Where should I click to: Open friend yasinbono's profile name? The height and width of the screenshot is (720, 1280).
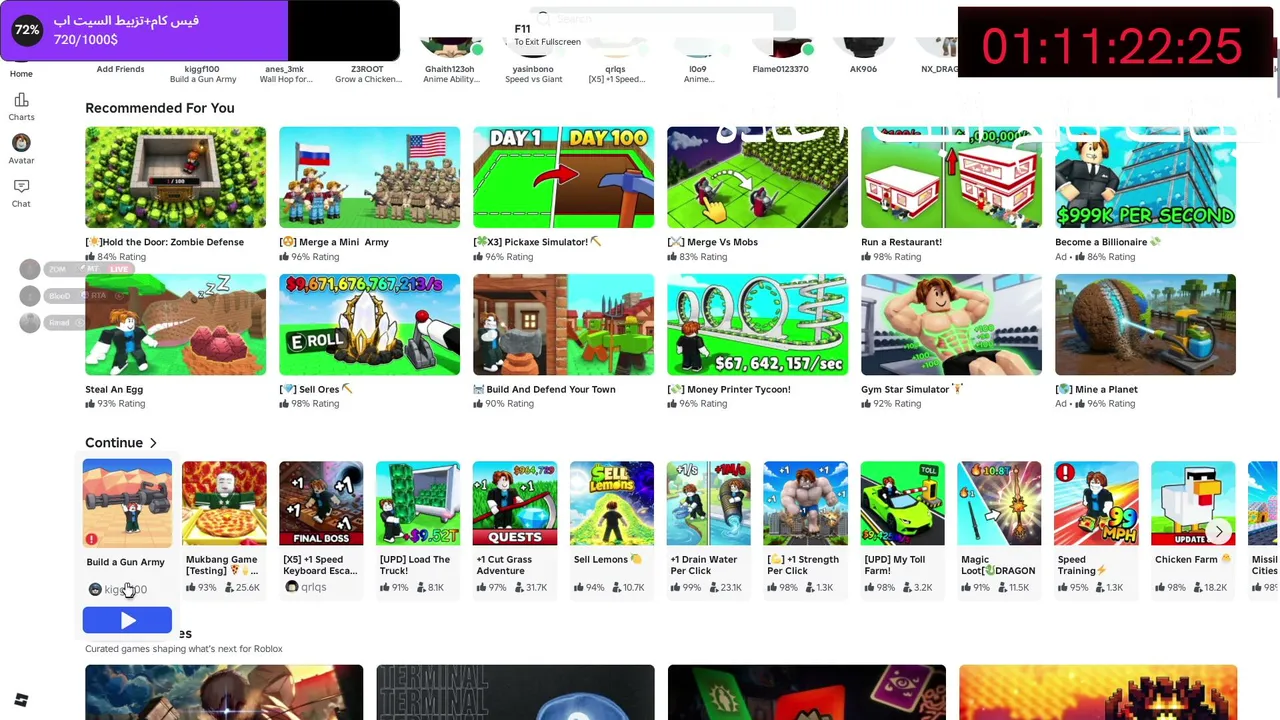pyautogui.click(x=533, y=69)
